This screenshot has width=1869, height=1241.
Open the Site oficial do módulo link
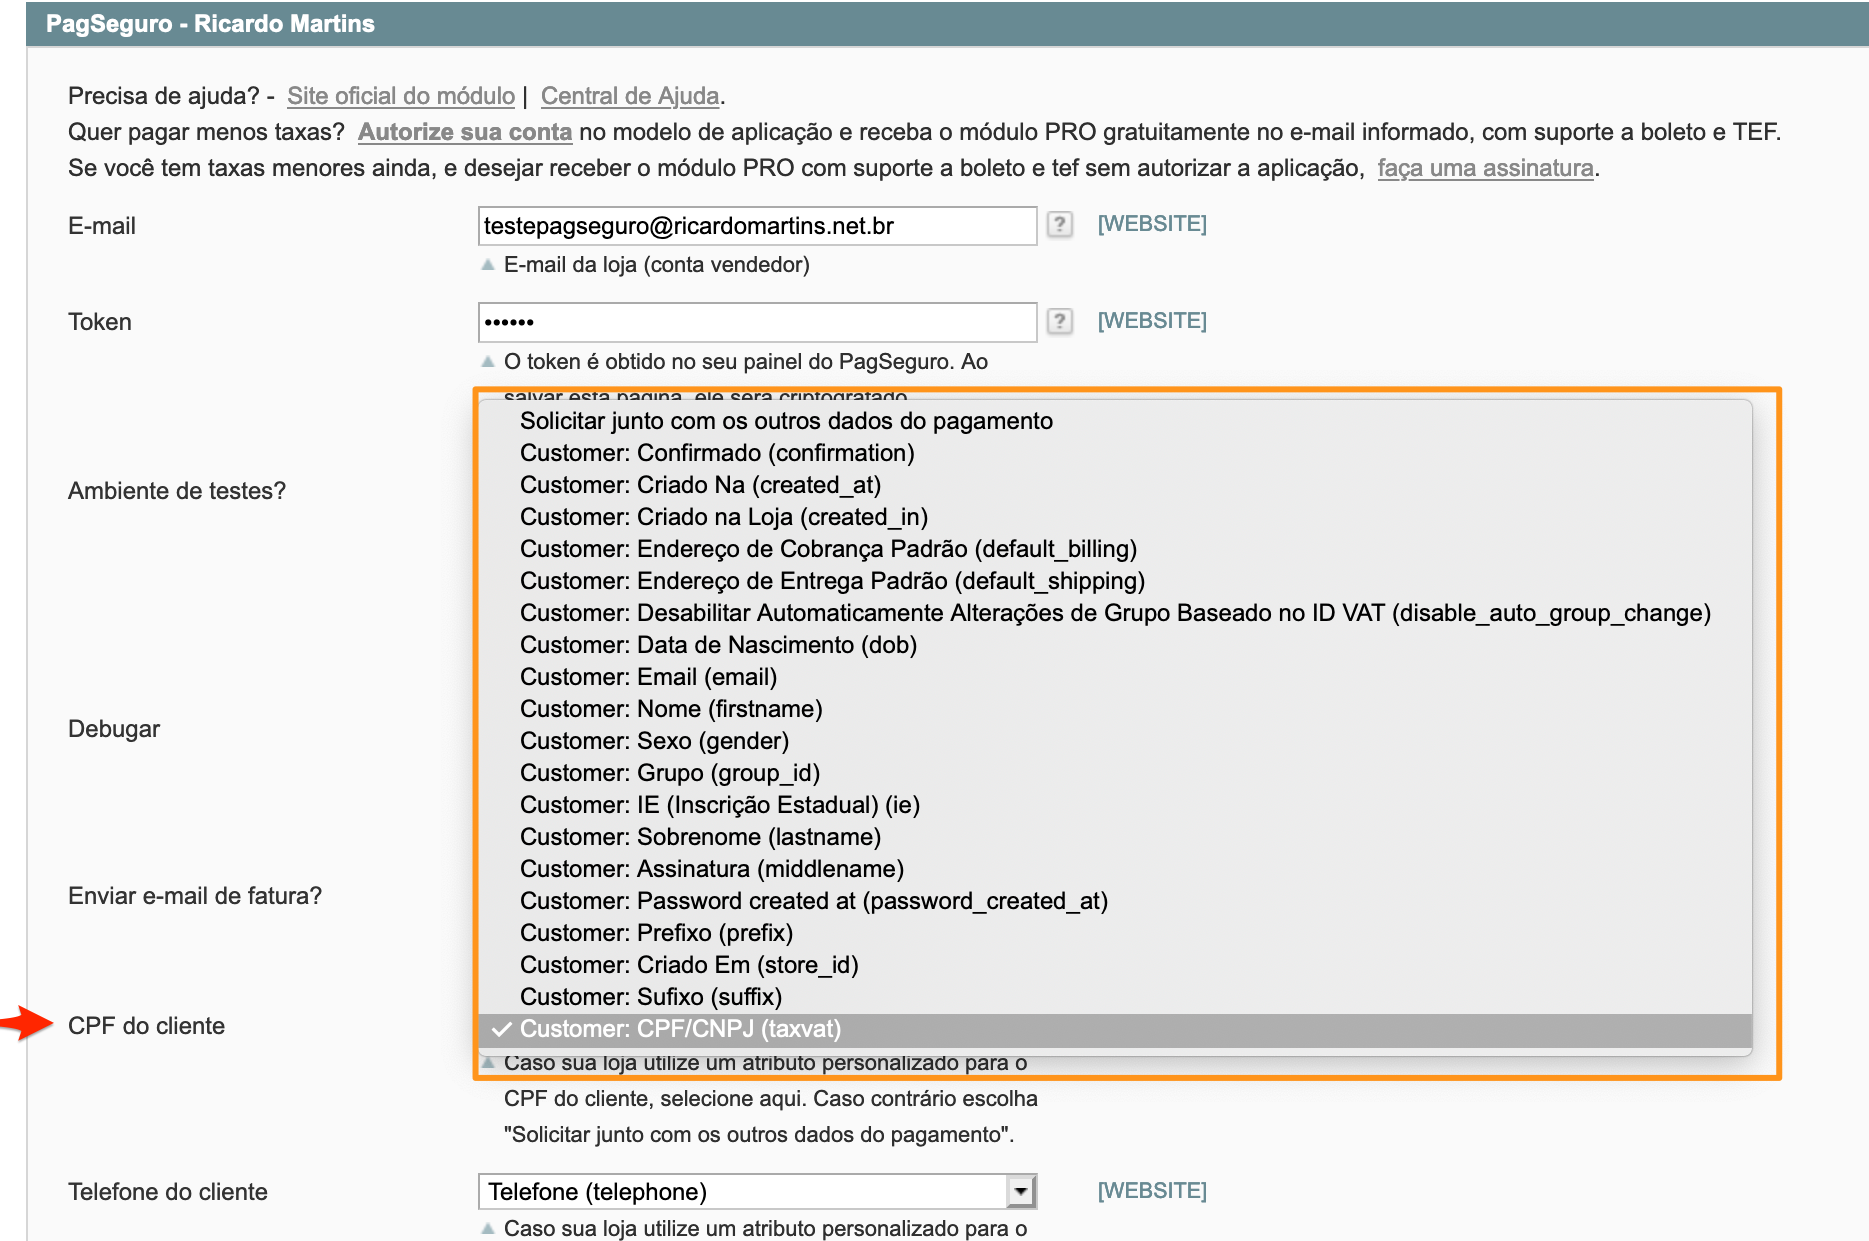pyautogui.click(x=401, y=96)
